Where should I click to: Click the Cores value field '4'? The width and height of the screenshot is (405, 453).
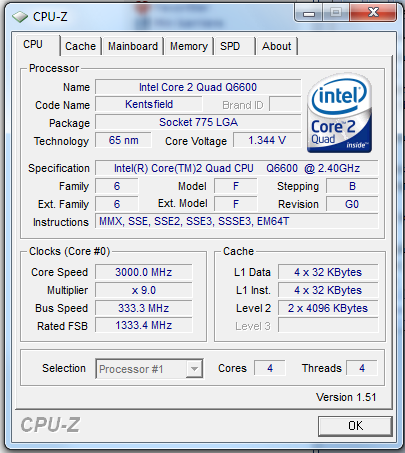pyautogui.click(x=270, y=368)
